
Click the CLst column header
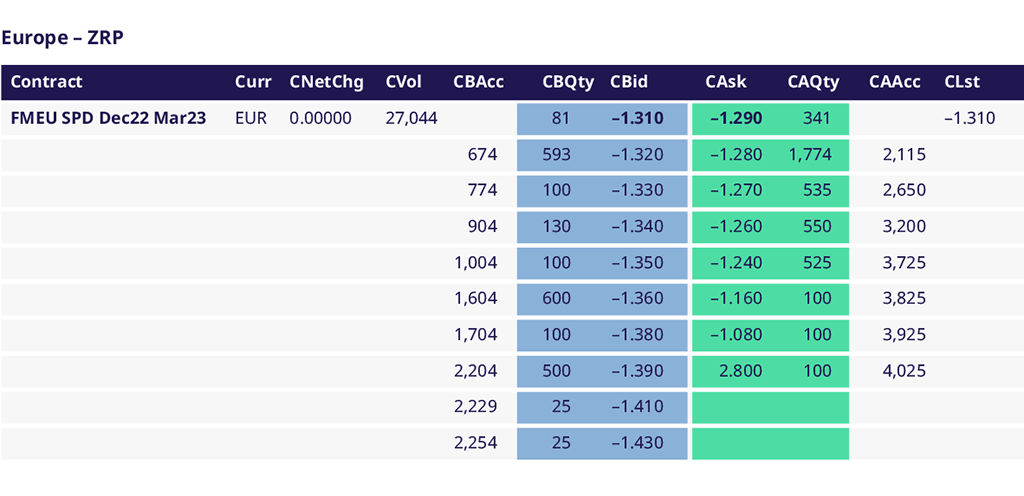pos(960,82)
